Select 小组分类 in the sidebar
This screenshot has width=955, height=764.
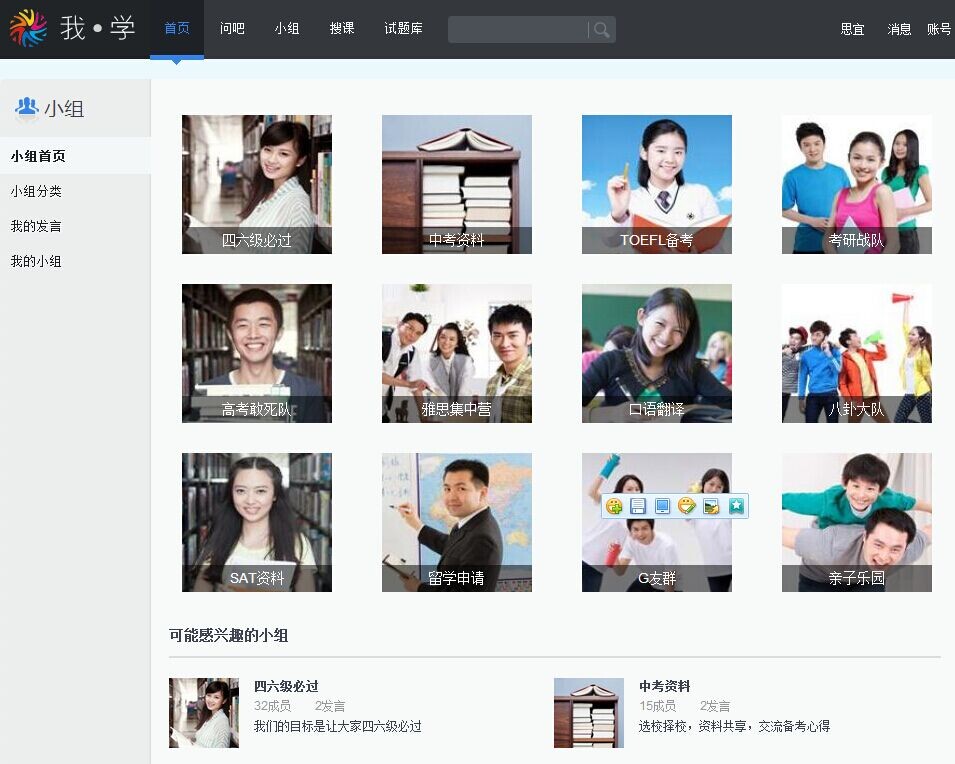pyautogui.click(x=36, y=191)
